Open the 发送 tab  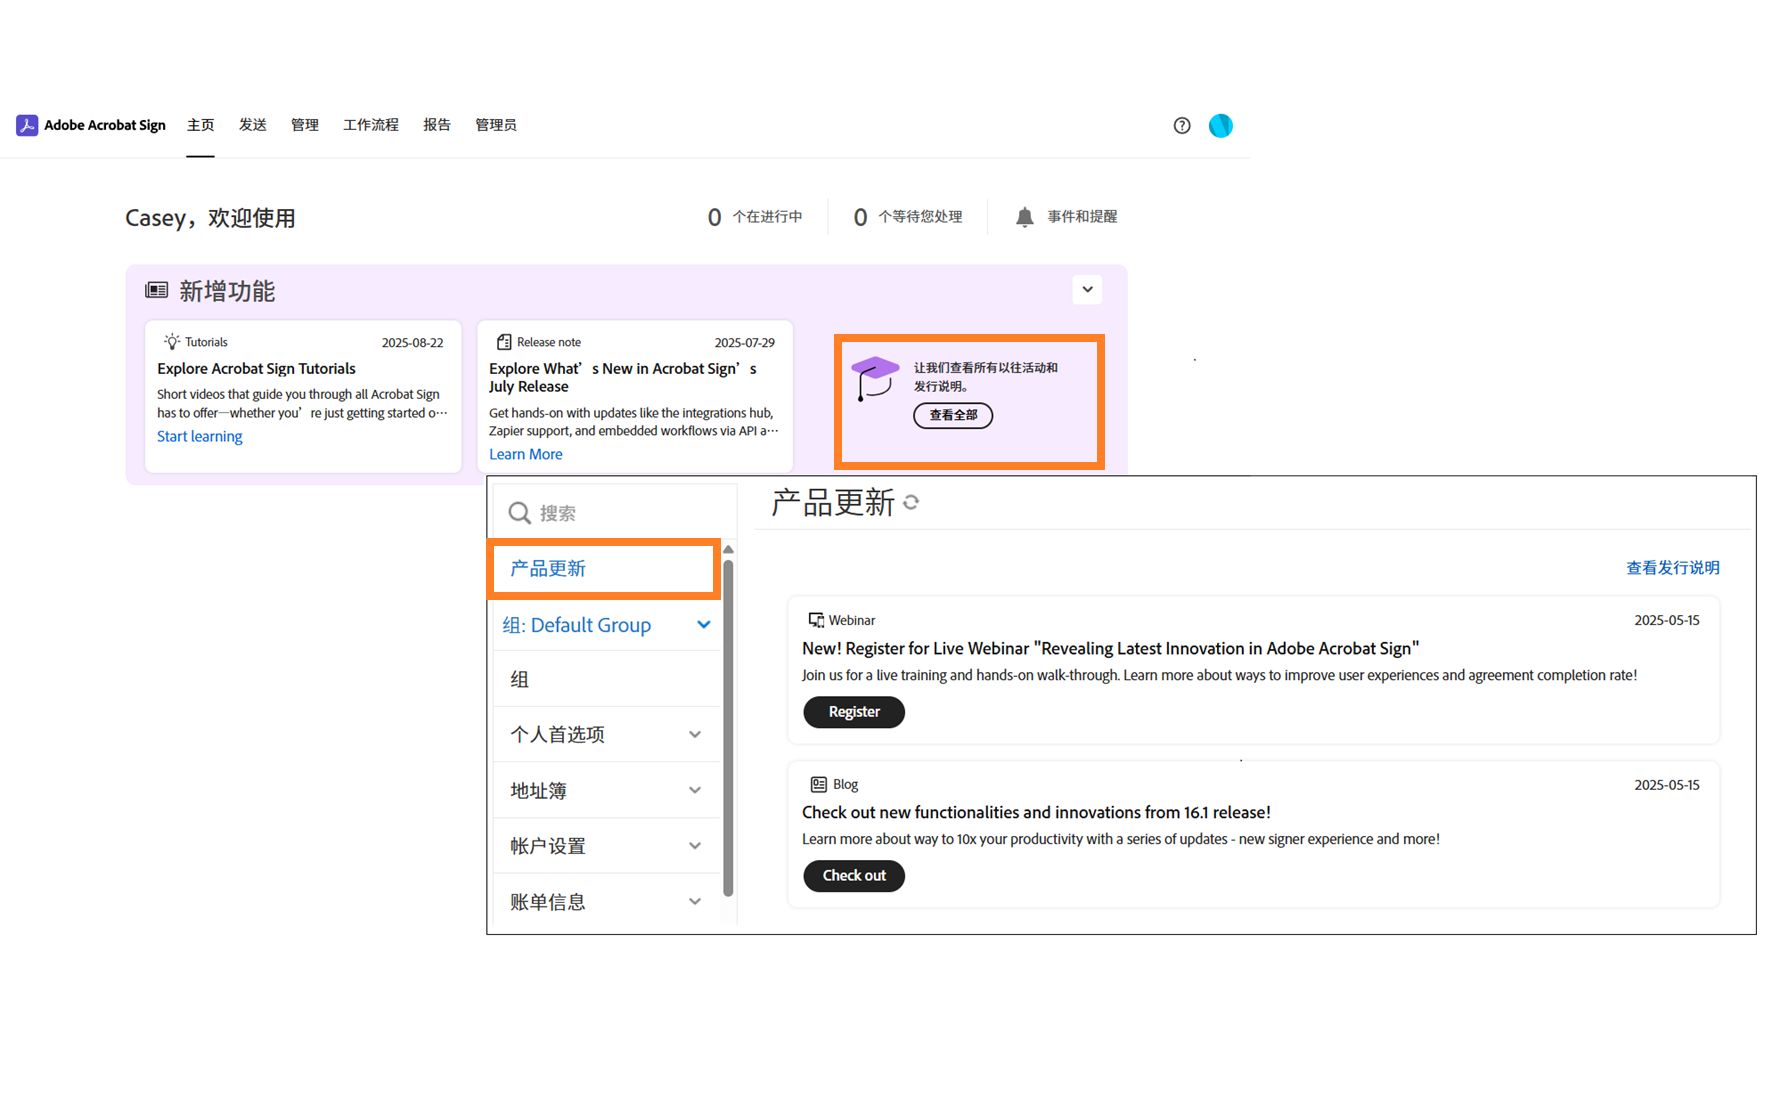coord(252,125)
